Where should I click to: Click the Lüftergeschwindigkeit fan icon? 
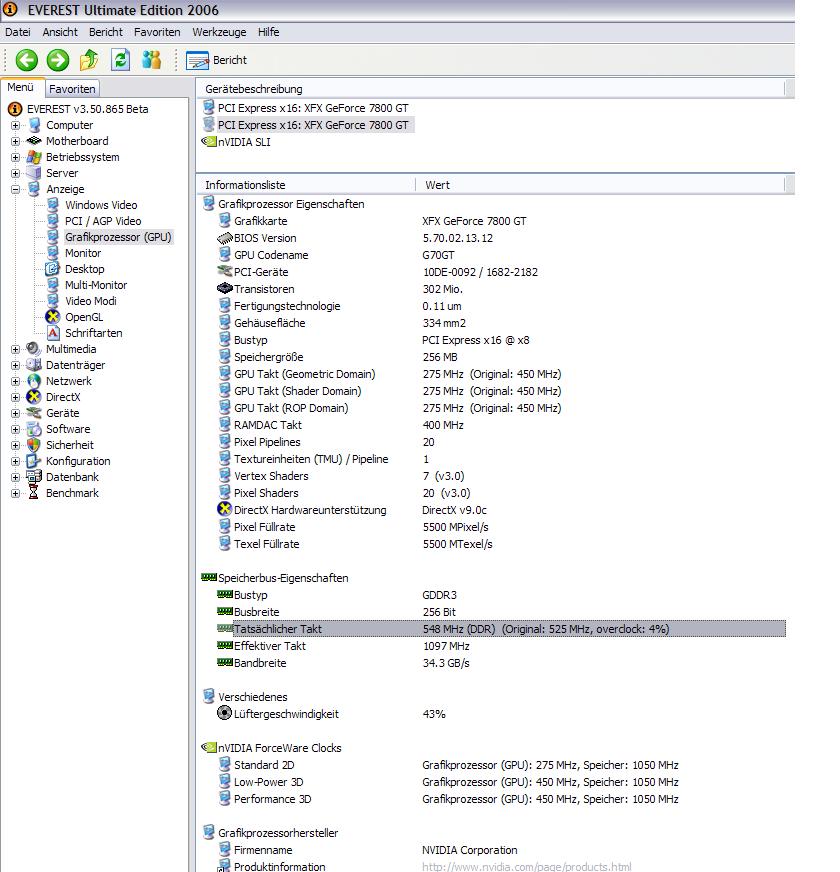point(224,713)
